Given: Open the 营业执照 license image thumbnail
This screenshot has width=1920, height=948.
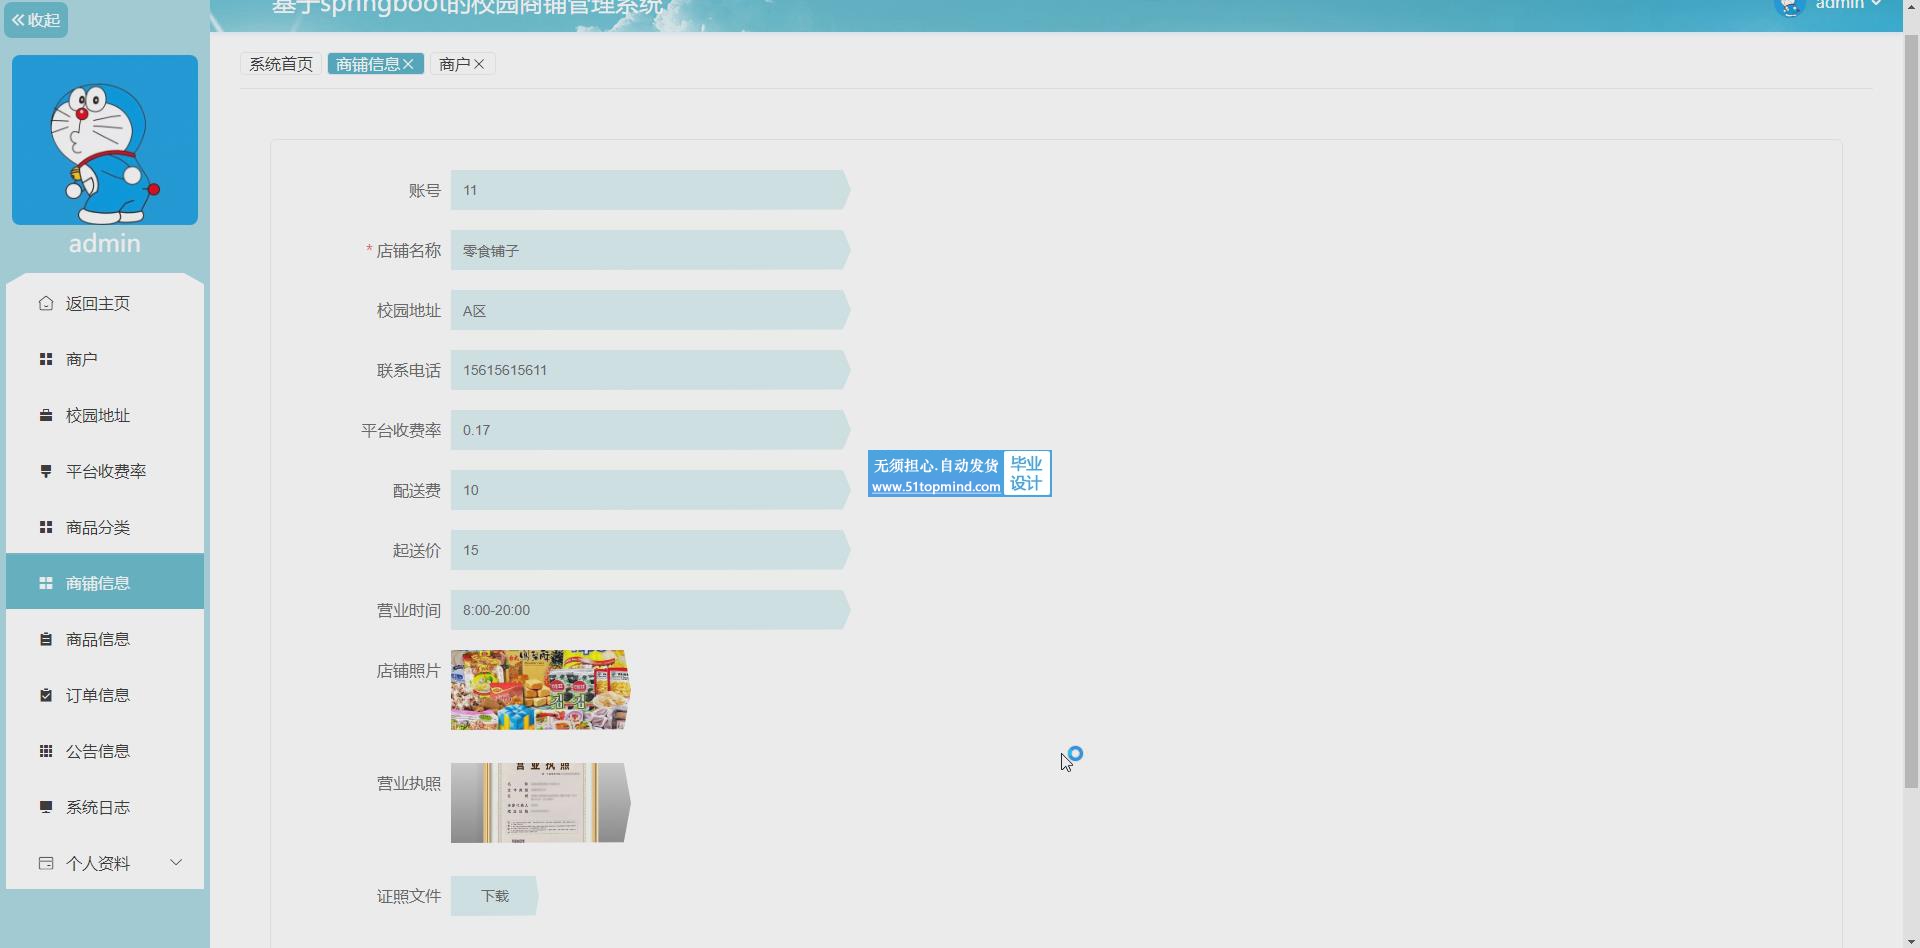Looking at the screenshot, I should [x=540, y=803].
